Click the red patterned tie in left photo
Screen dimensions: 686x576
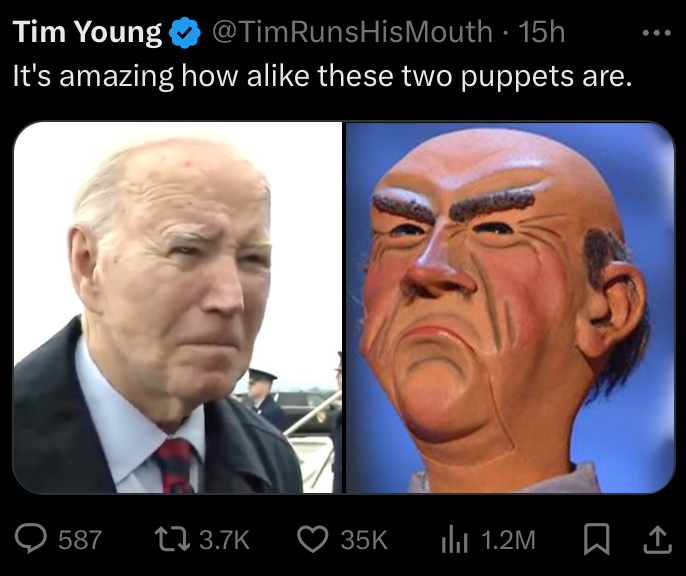175,466
